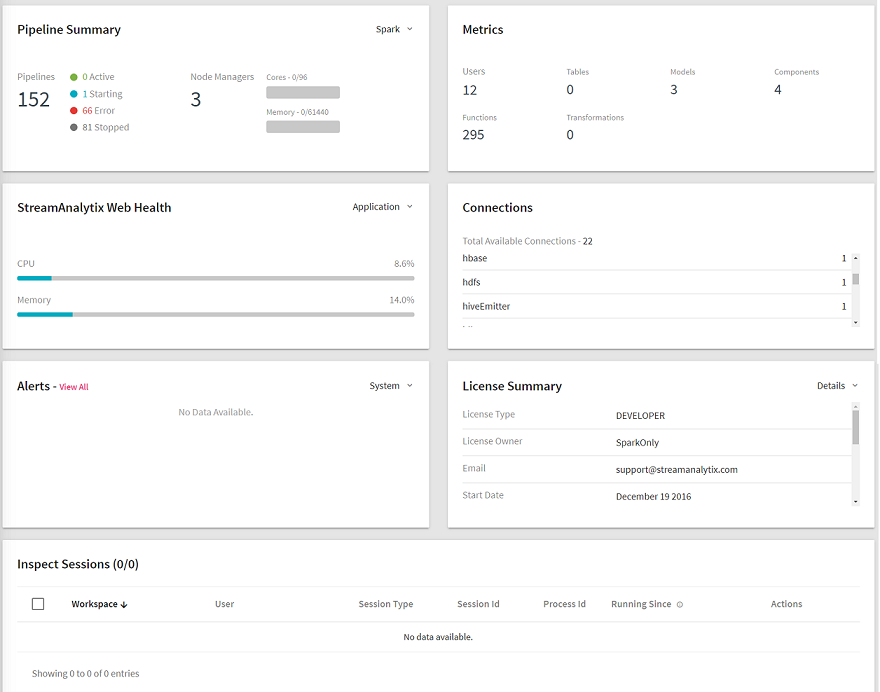This screenshot has height=692, width=880.
Task: Expand the System dropdown in Alerts
Action: pos(391,386)
